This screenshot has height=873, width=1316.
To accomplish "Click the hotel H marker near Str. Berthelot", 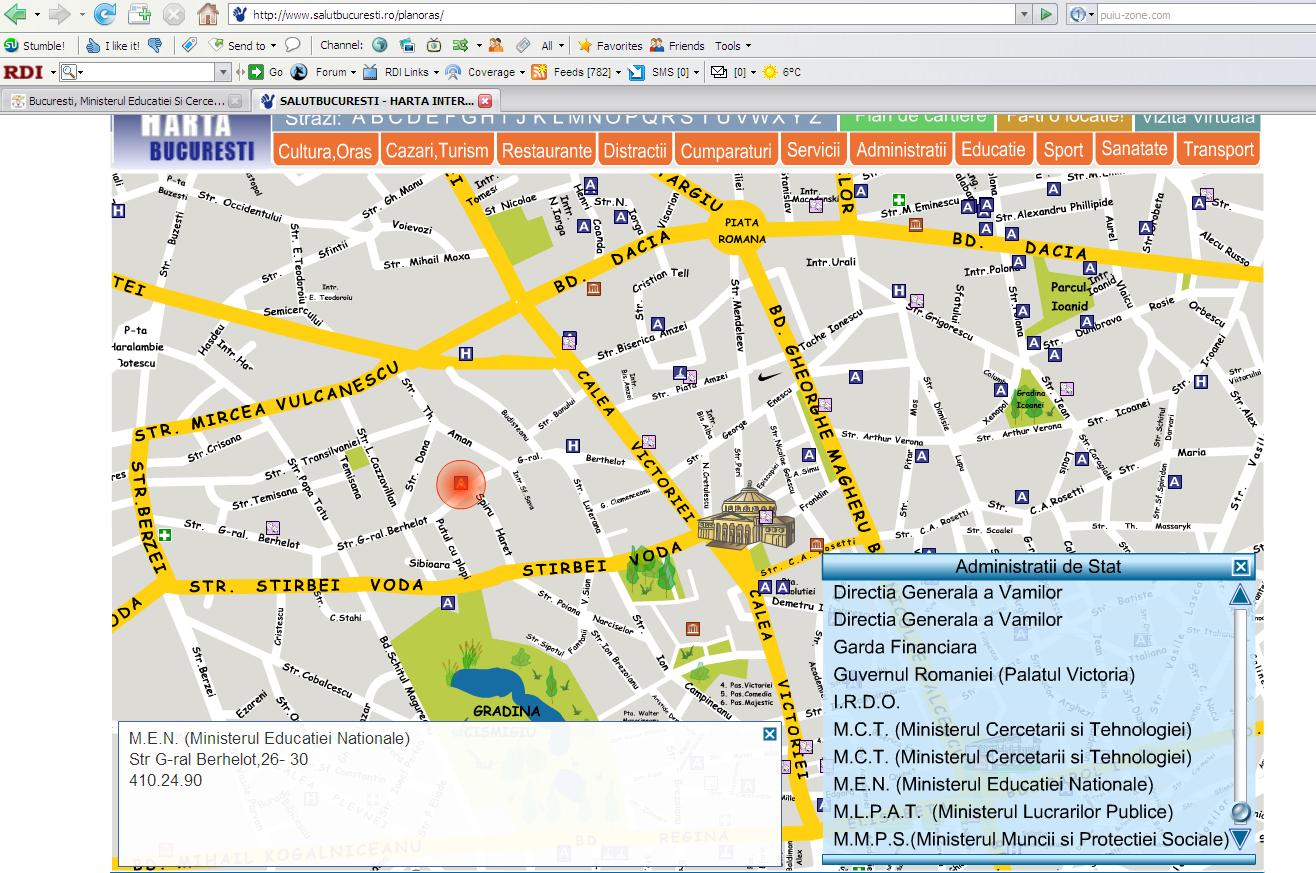I will coord(573,446).
